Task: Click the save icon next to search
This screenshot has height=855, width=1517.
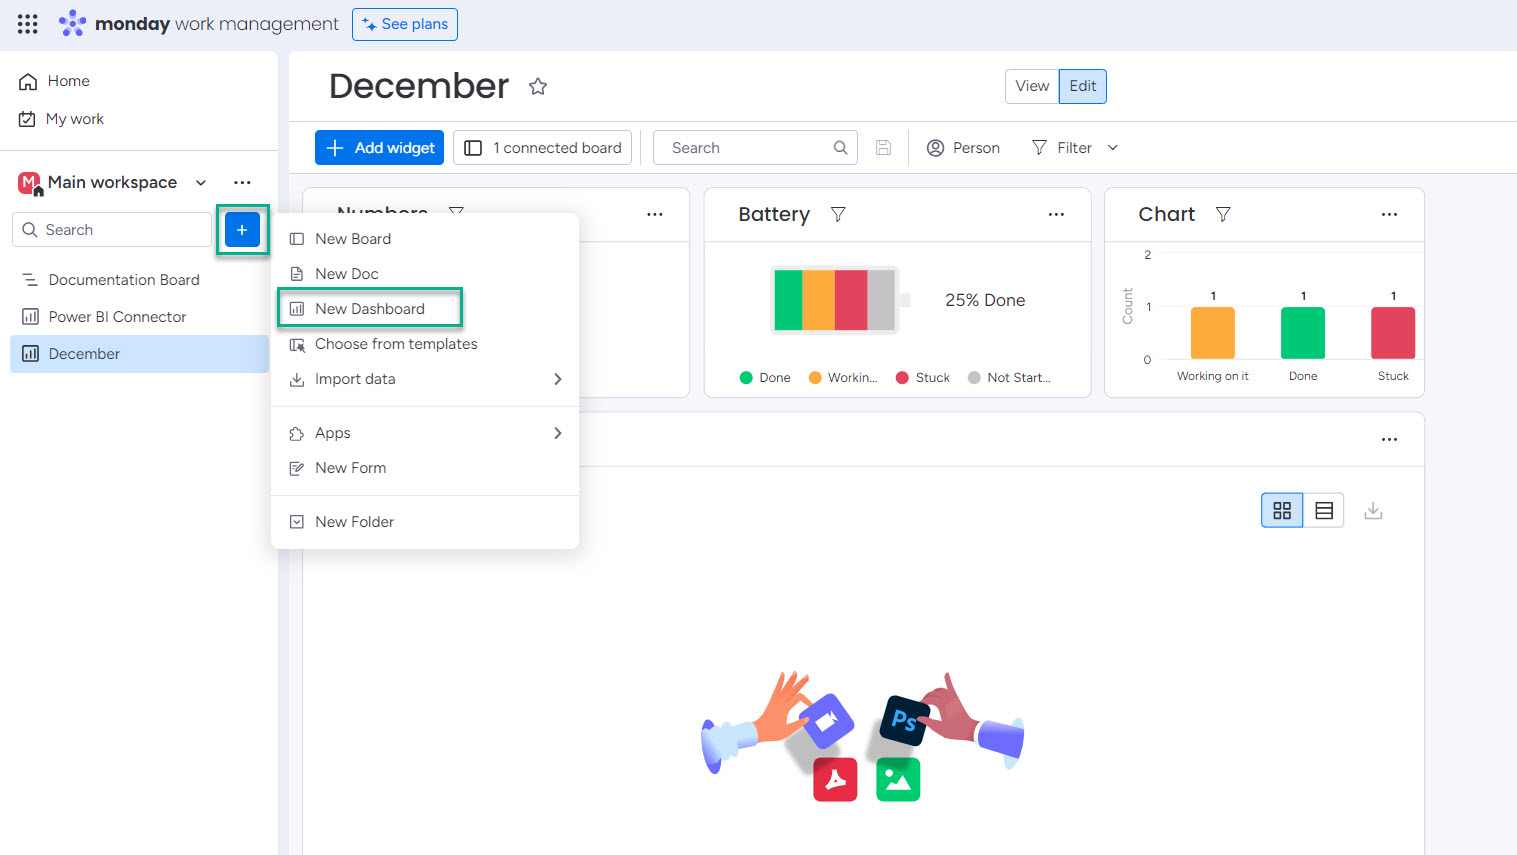Action: click(x=883, y=147)
